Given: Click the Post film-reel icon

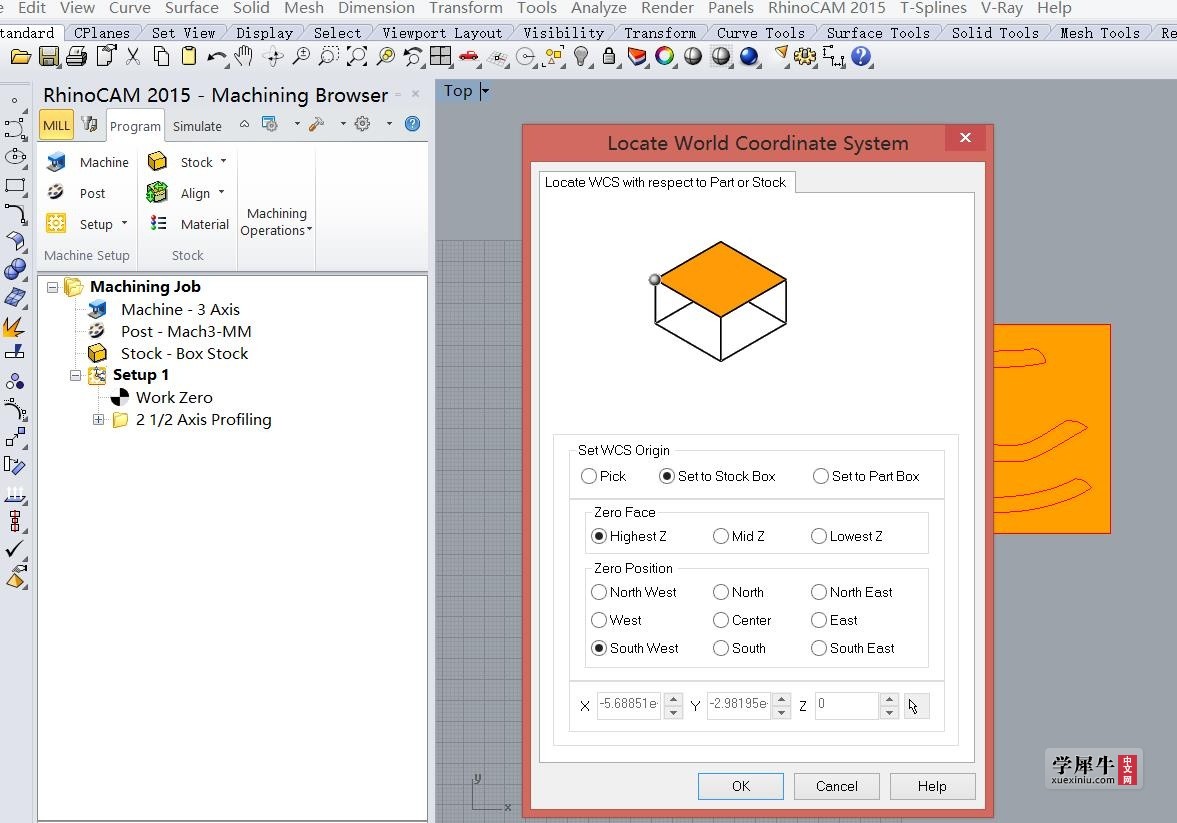Looking at the screenshot, I should [x=56, y=192].
